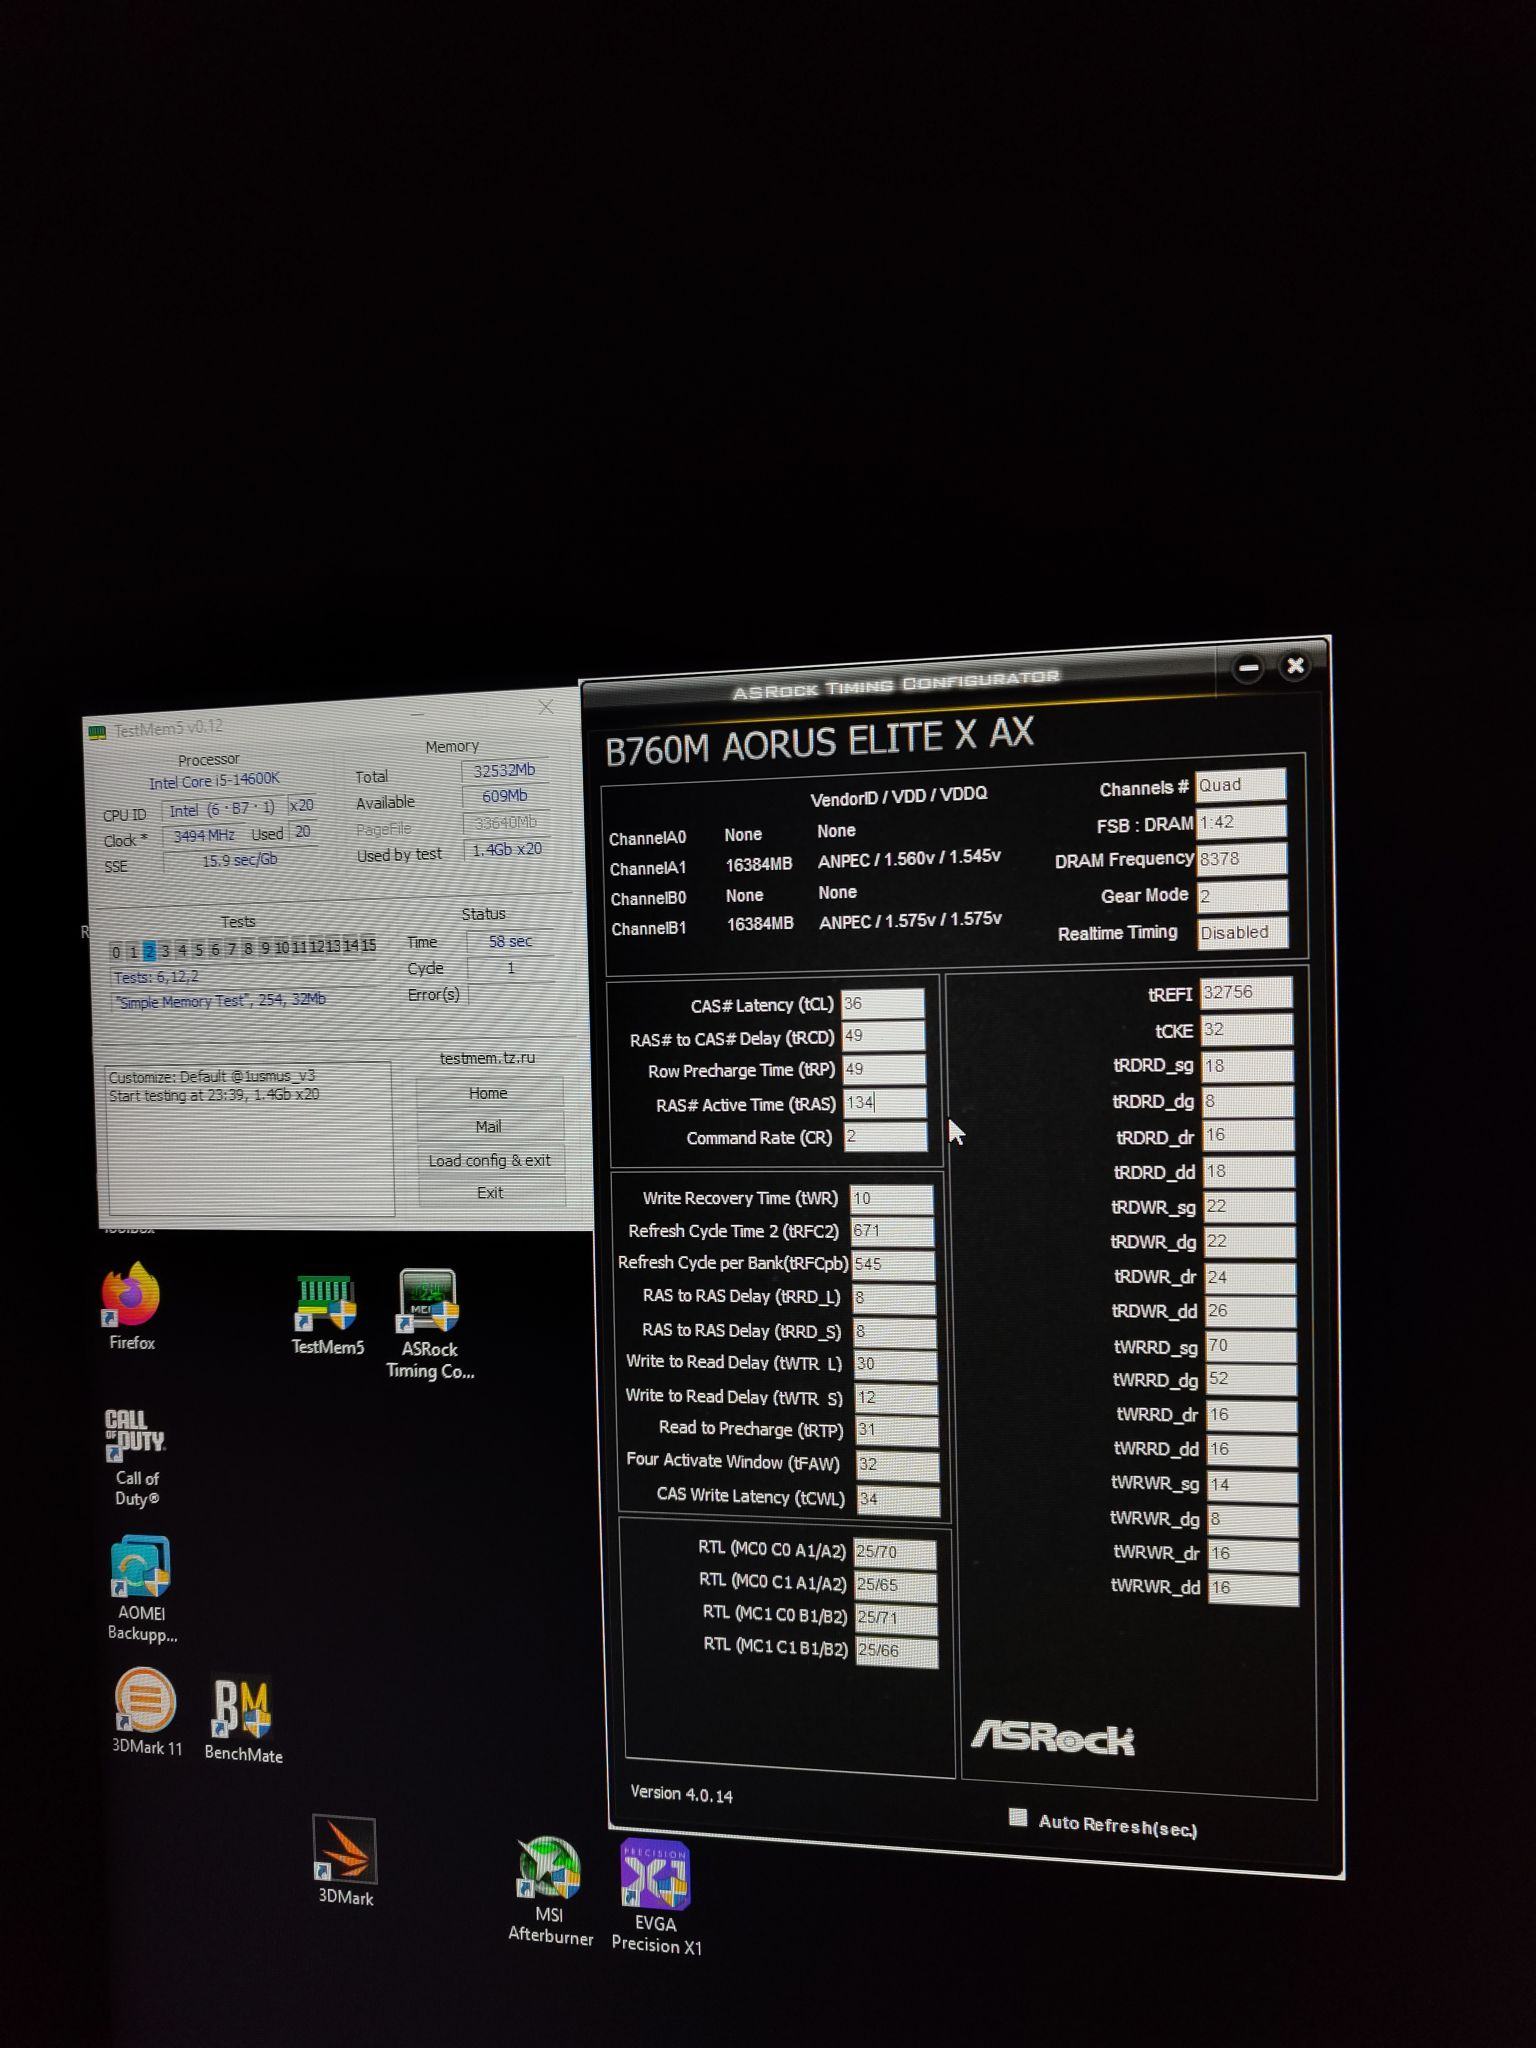Click the tWRWR_dd value field
This screenshot has width=1536, height=2048.
1254,1588
